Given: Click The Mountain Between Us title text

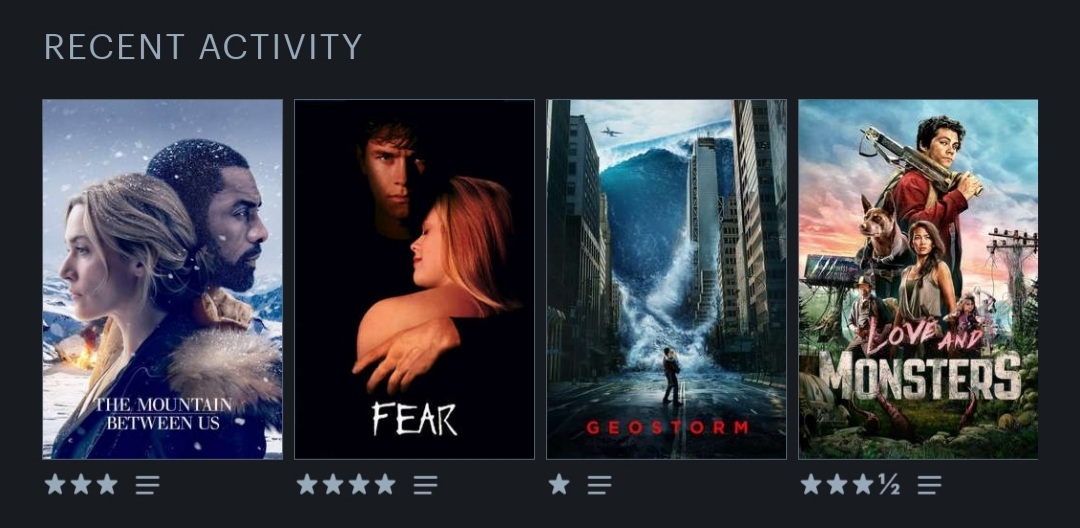Looking at the screenshot, I should pos(163,413).
